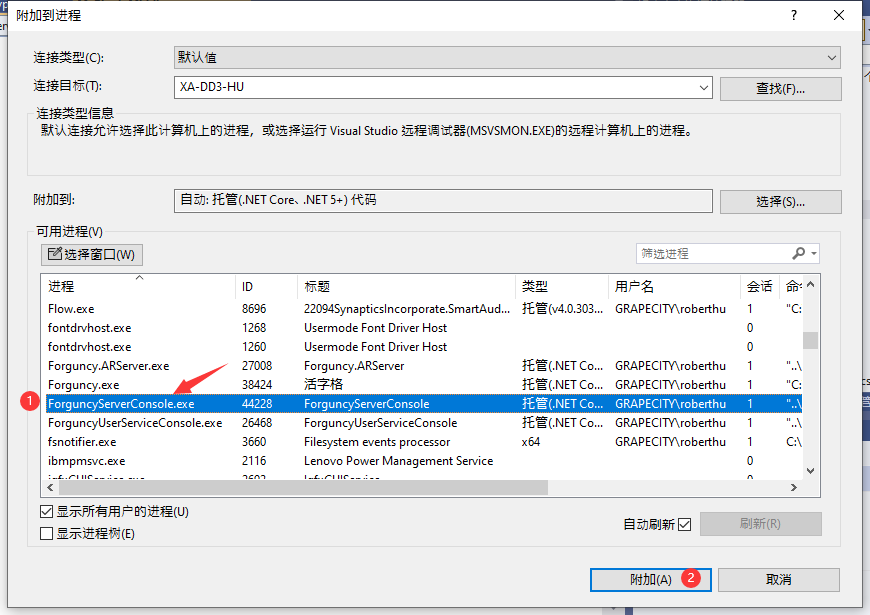Select the Forguncy.exe process row
870x615 pixels.
tap(422, 385)
